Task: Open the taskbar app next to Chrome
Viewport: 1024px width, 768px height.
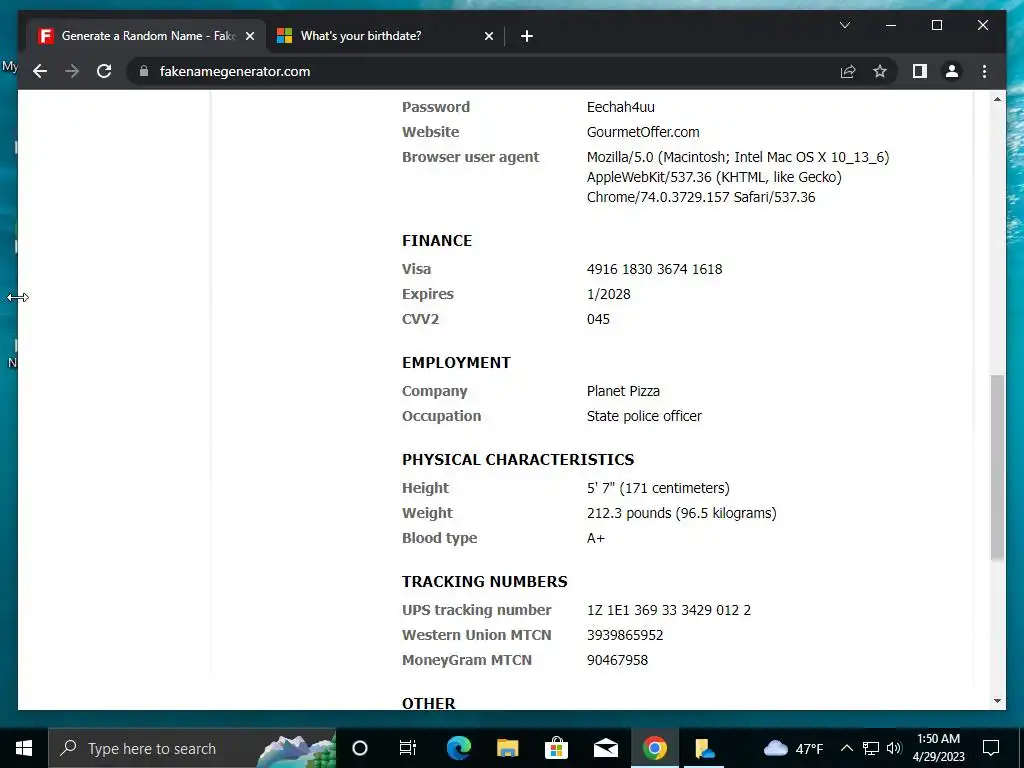Action: [x=704, y=748]
